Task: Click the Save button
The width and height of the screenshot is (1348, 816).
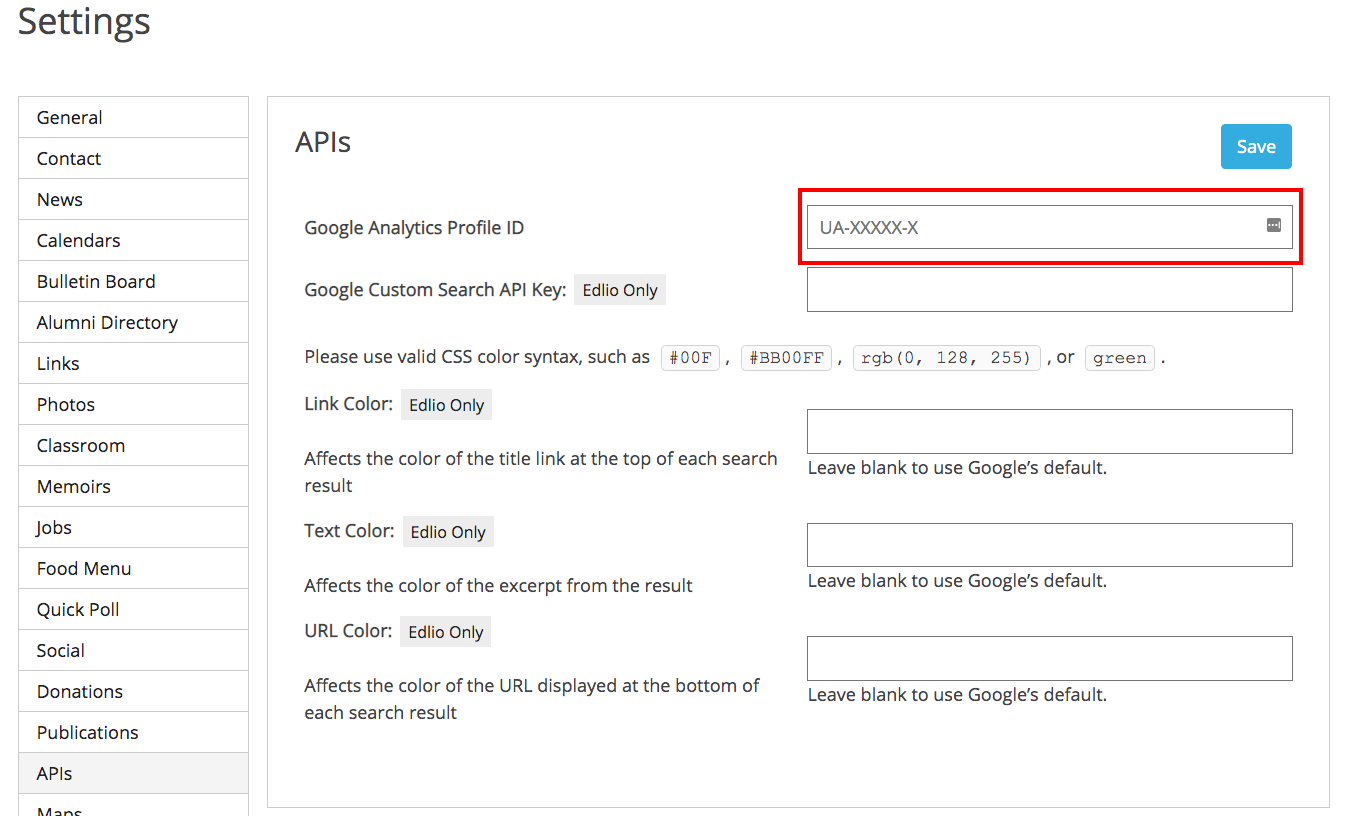Action: (1255, 147)
